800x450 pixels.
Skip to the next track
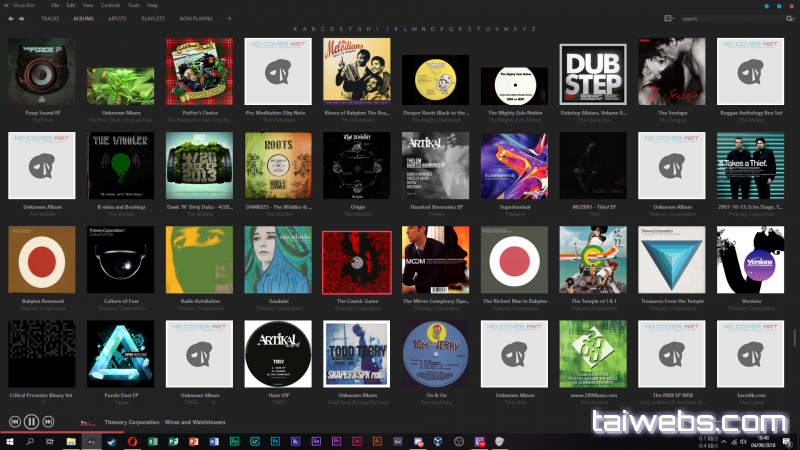pos(48,421)
